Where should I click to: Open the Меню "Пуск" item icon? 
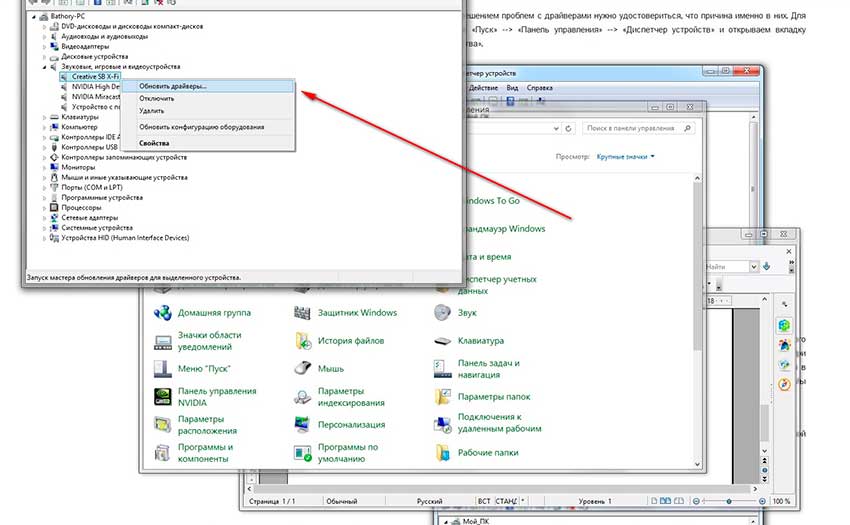point(163,369)
